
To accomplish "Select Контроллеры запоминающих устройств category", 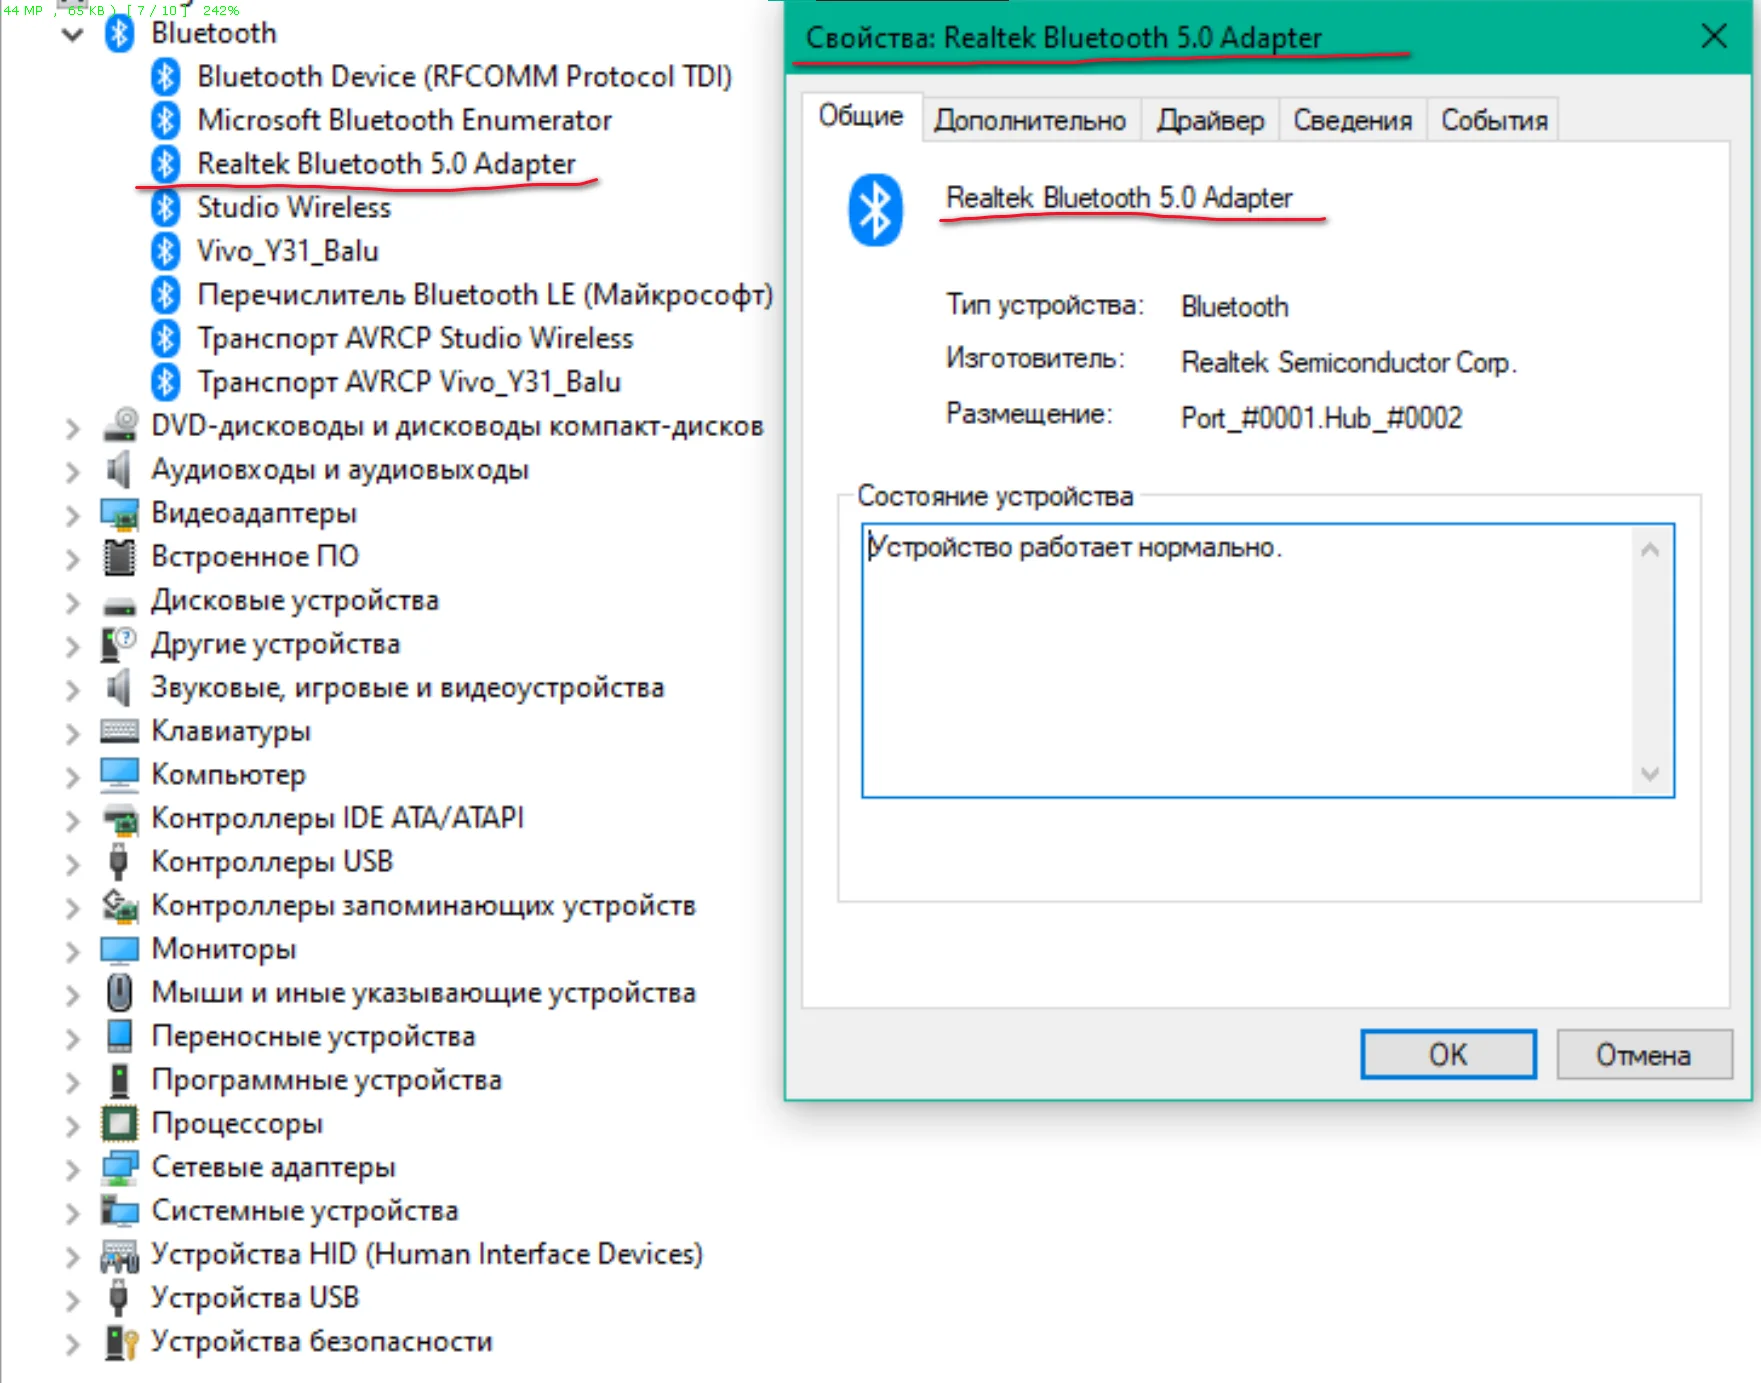I will point(423,906).
